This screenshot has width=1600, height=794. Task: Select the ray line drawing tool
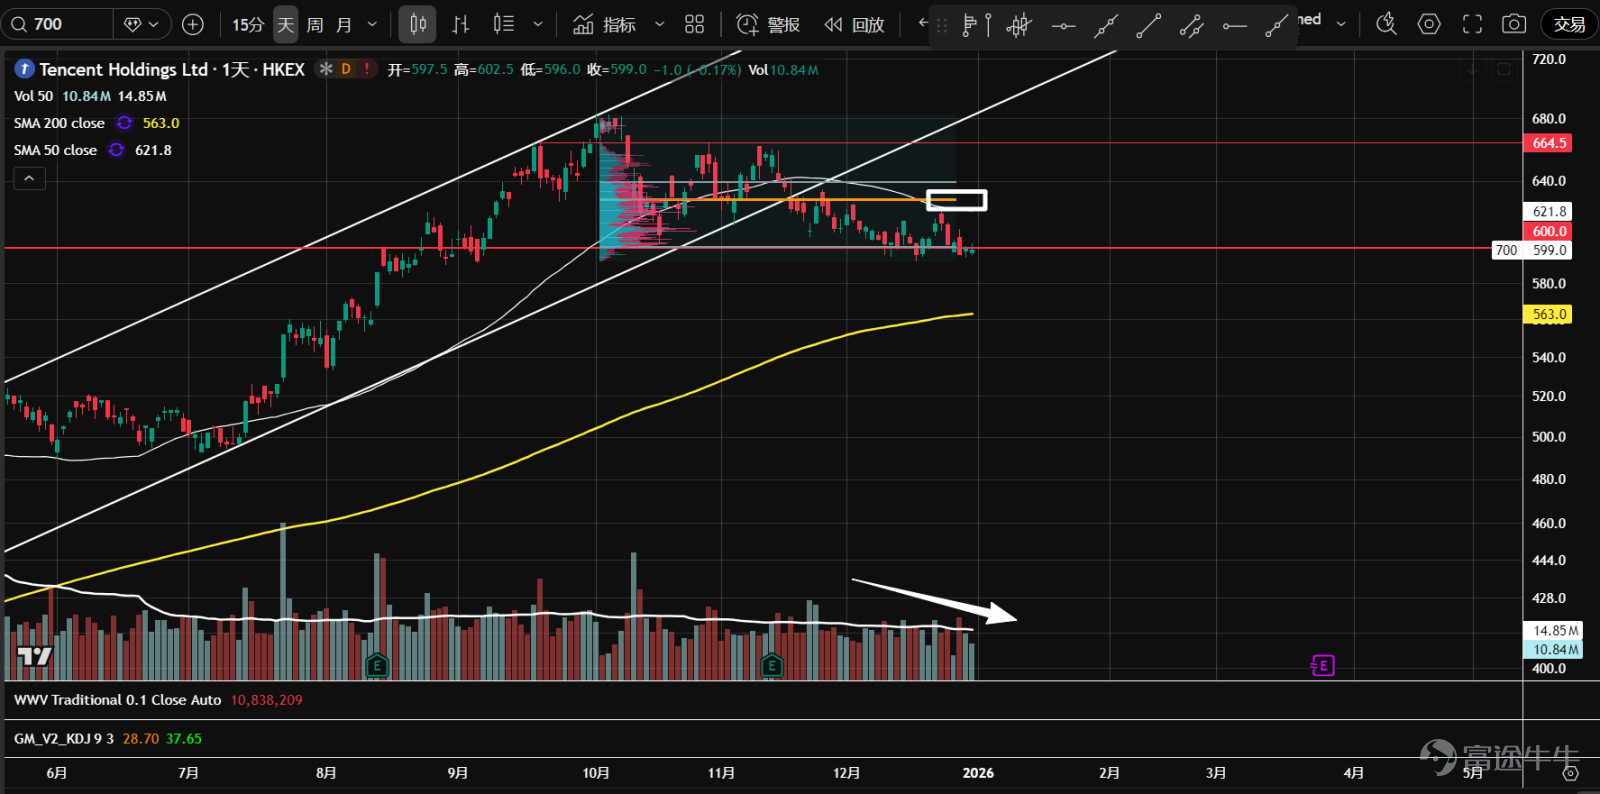point(1276,26)
